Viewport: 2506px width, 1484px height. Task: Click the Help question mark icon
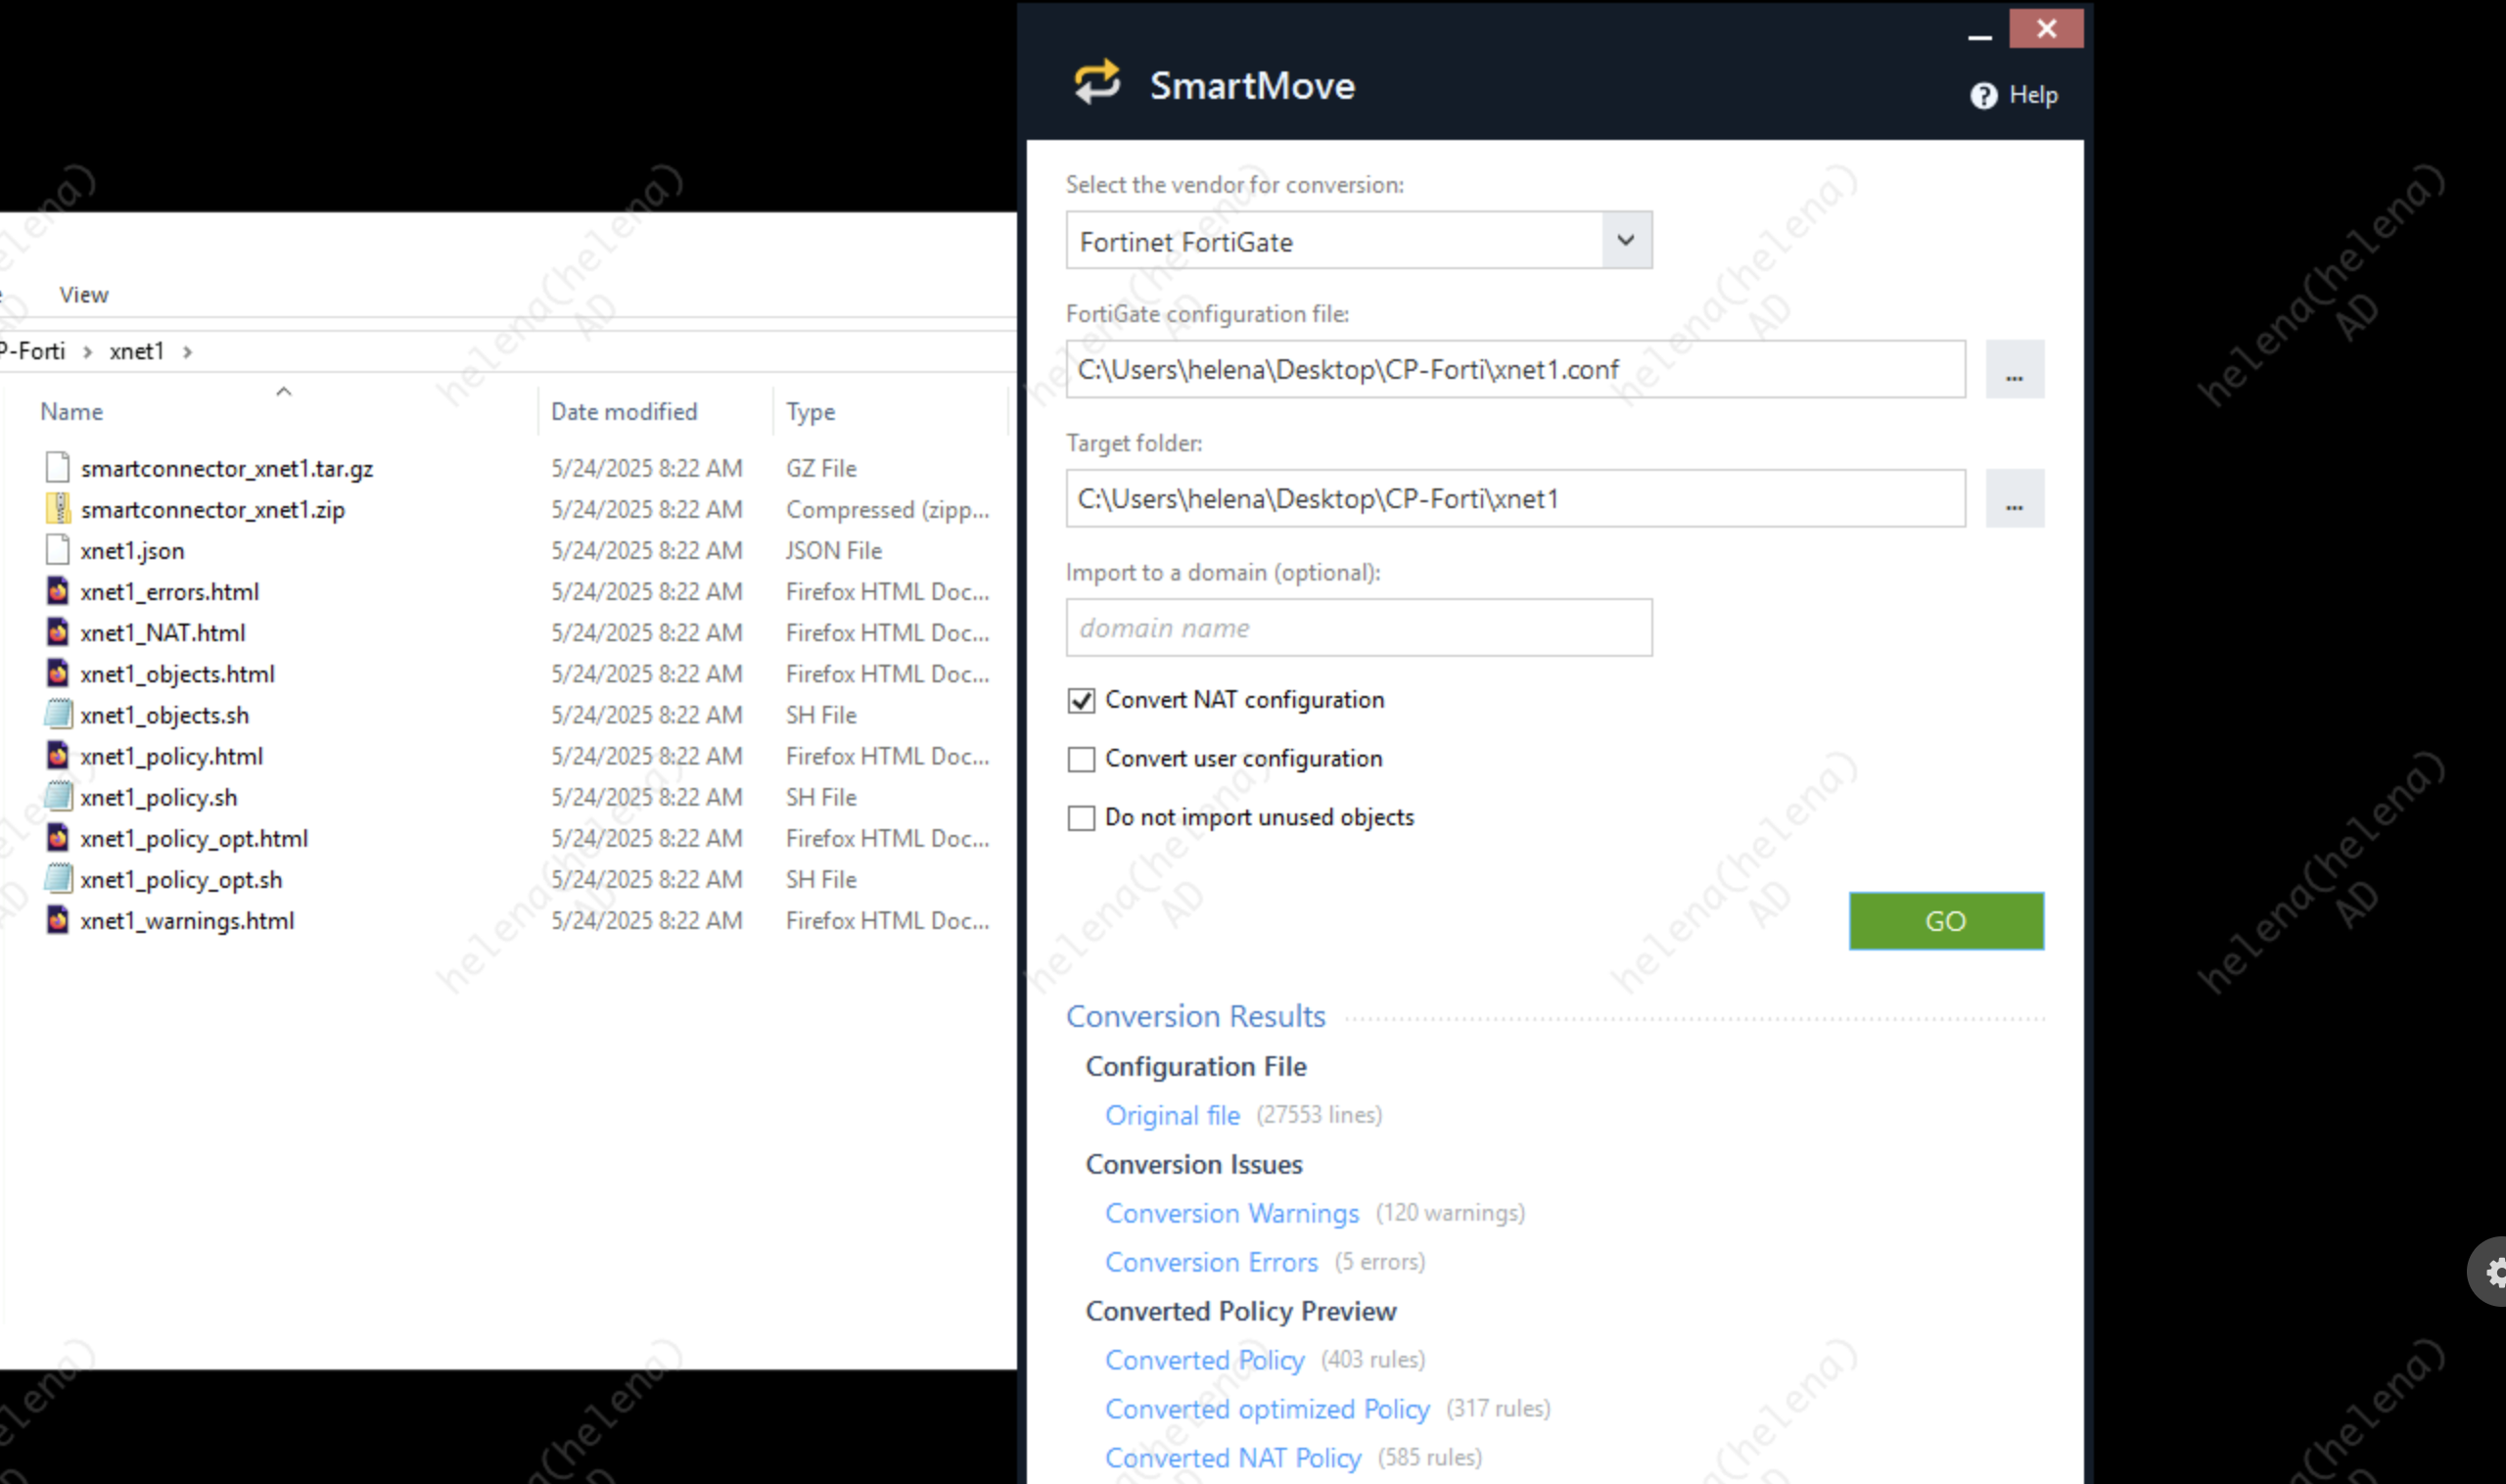pyautogui.click(x=1983, y=96)
